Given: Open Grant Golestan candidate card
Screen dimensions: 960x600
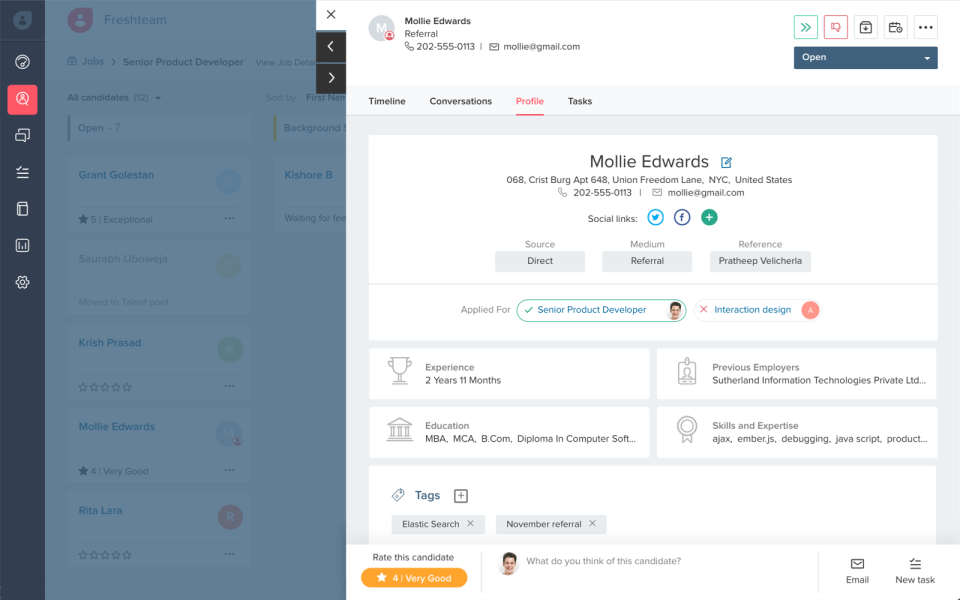Looking at the screenshot, I should [x=159, y=193].
